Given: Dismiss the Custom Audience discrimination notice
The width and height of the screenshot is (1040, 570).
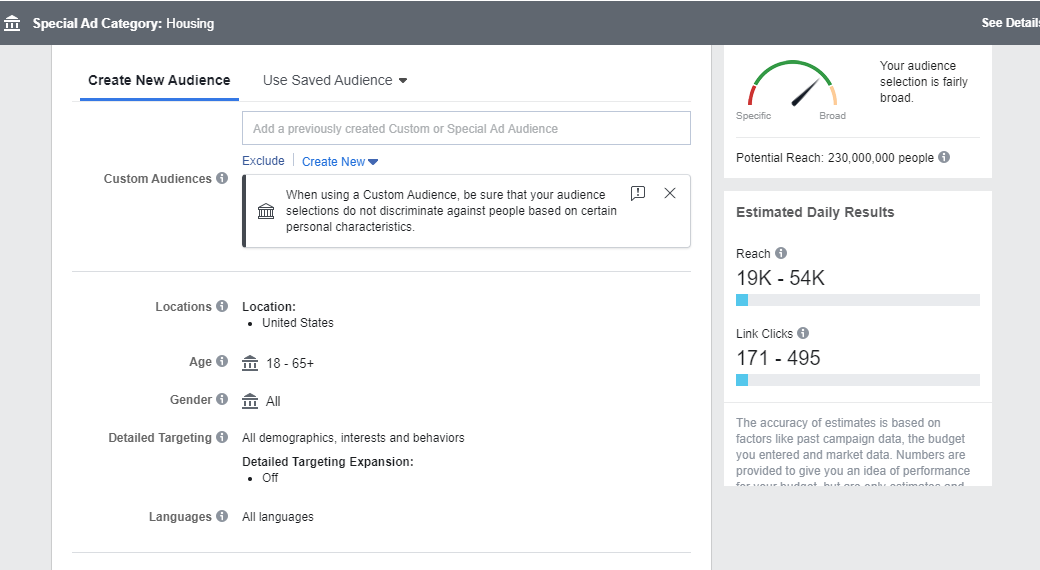Looking at the screenshot, I should click(x=670, y=193).
